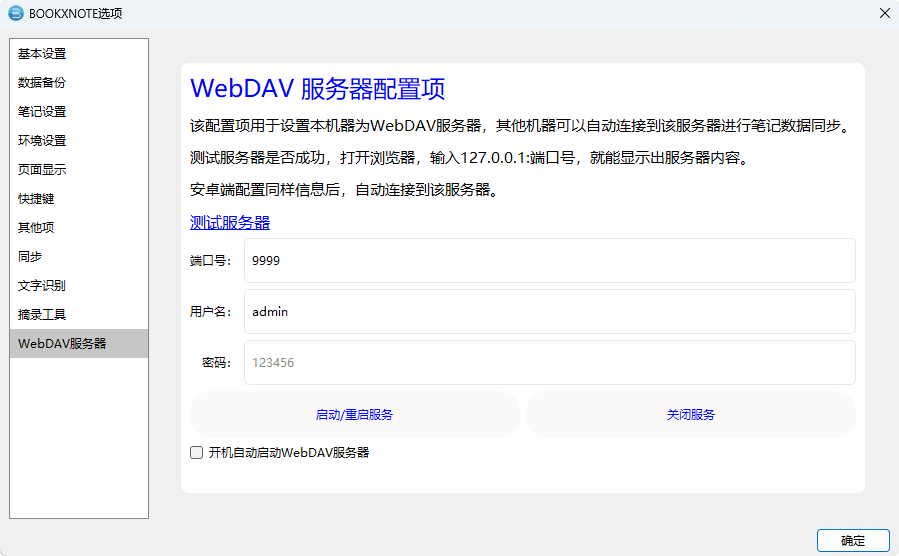Open the 快捷键 shortcut settings
The width and height of the screenshot is (899, 556).
click(79, 198)
